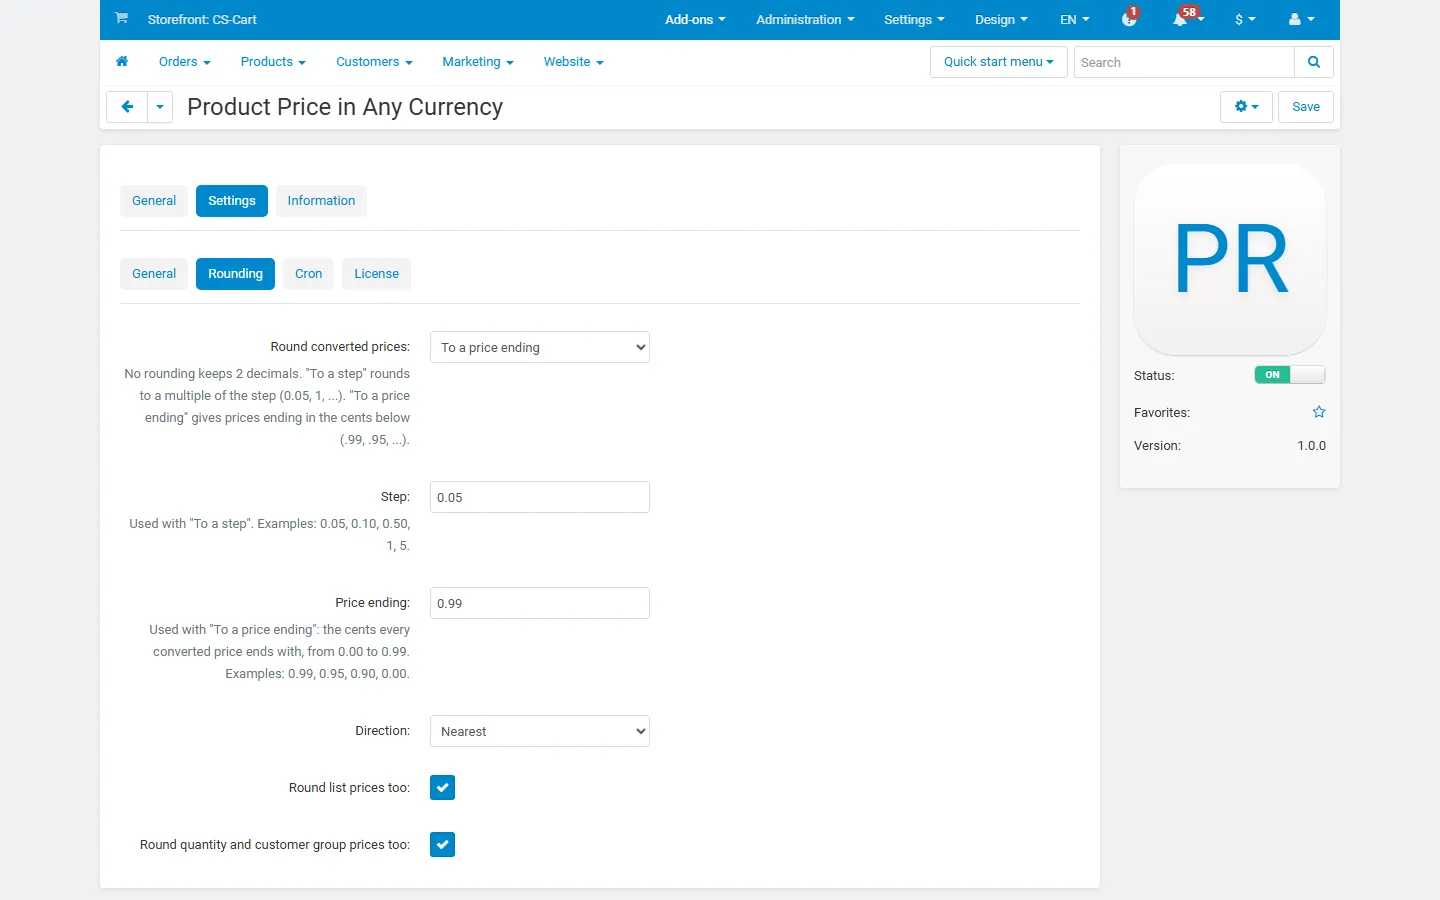1440x900 pixels.
Task: Click the Storefront: CS-Cart link
Action: 202,19
